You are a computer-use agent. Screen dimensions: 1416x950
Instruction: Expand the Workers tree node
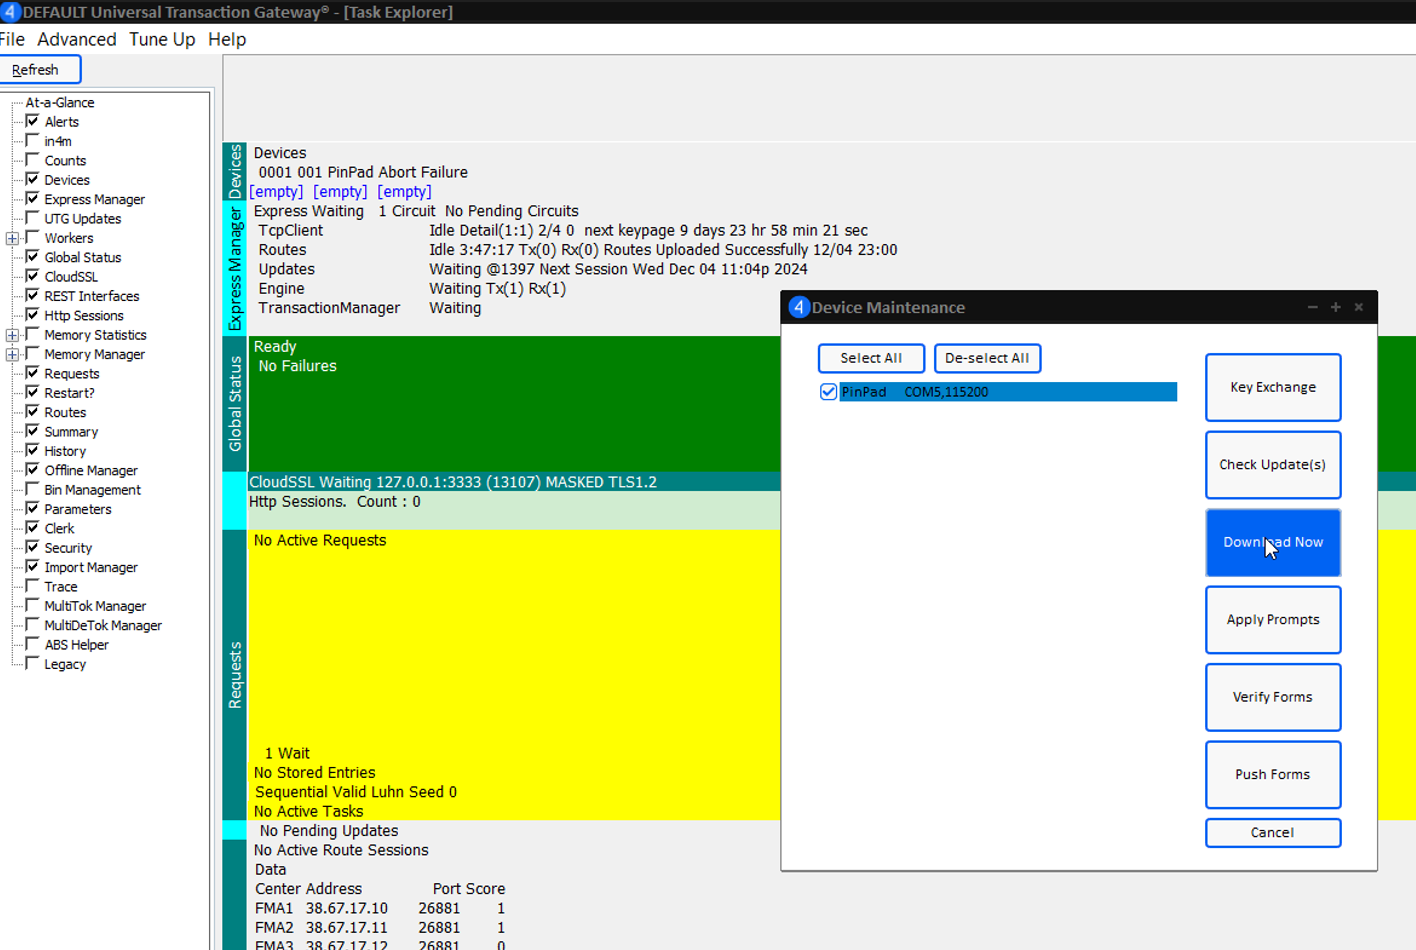12,238
